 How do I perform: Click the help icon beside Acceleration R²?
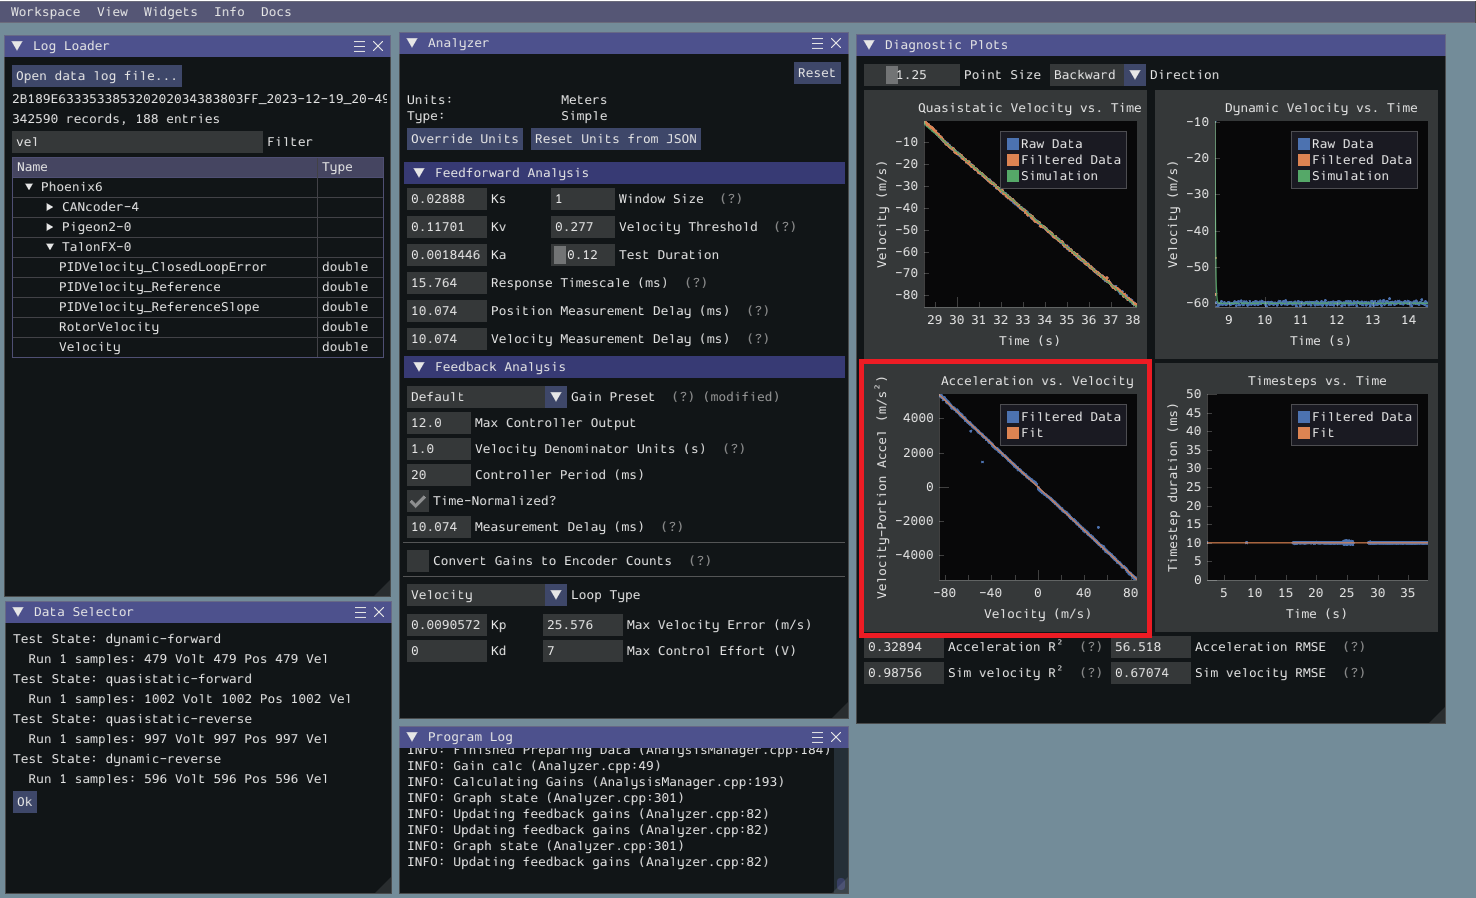click(1090, 646)
